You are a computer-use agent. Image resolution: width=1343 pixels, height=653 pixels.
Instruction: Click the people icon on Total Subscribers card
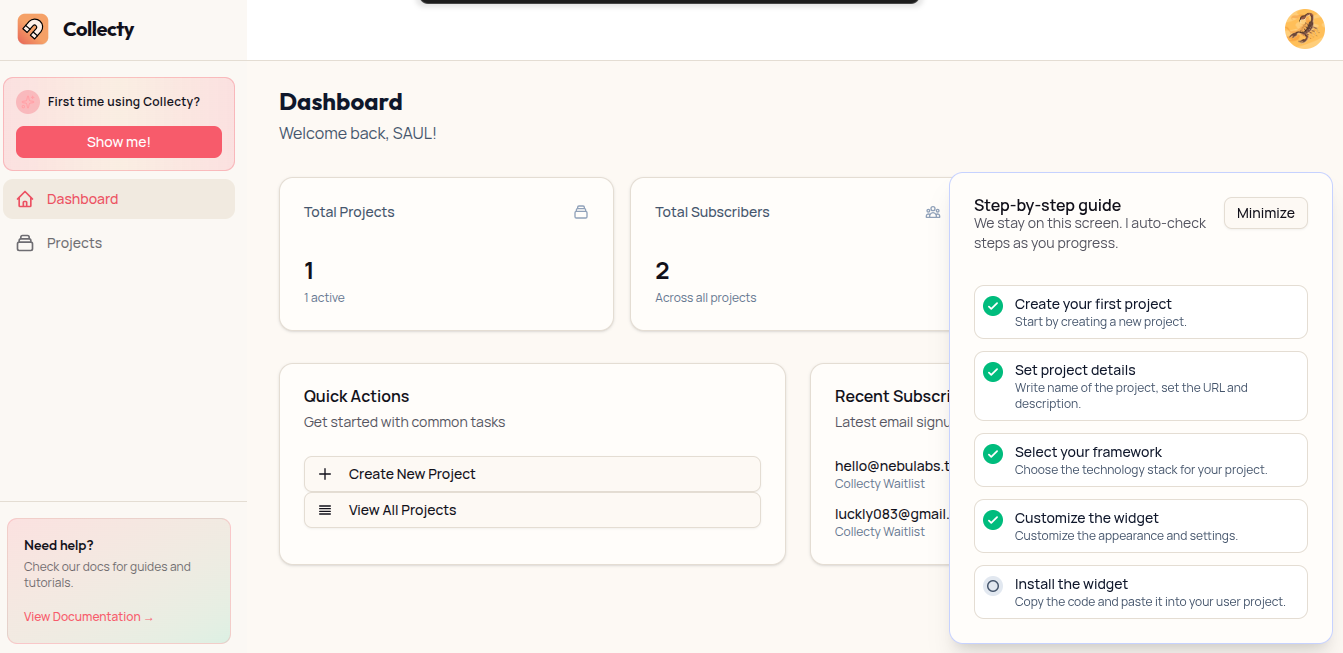pyautogui.click(x=933, y=212)
